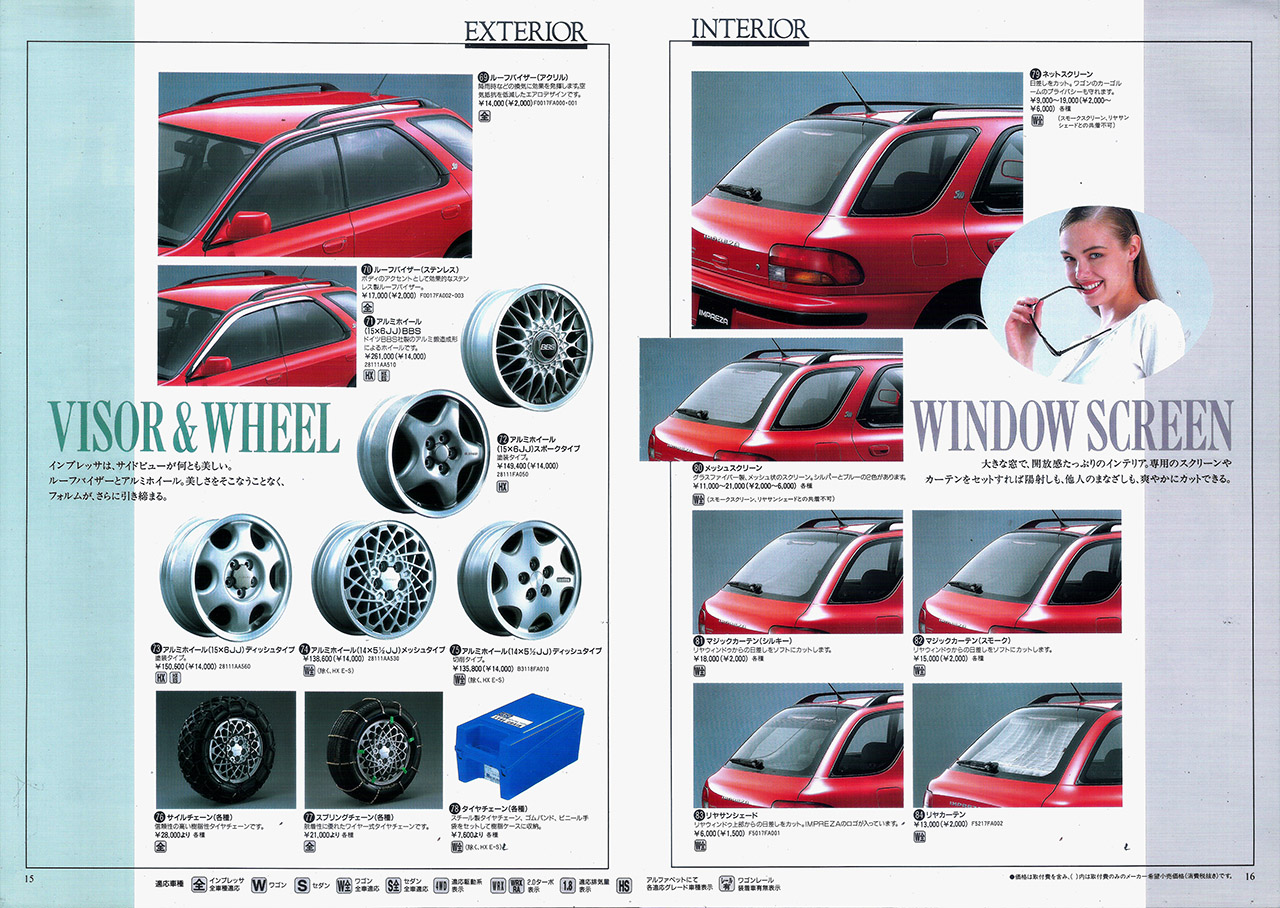Click the W全 badge under rear sunshade item 83
Screen dimensions: 1280x908
[x=699, y=845]
